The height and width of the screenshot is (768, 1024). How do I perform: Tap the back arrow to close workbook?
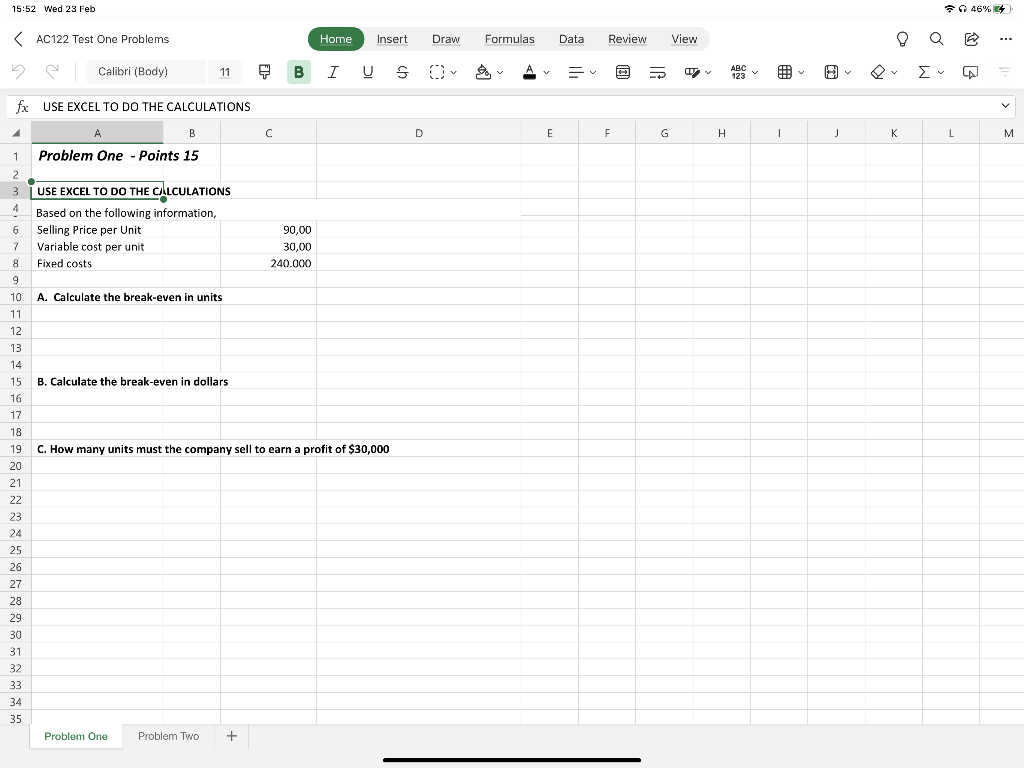[18, 39]
